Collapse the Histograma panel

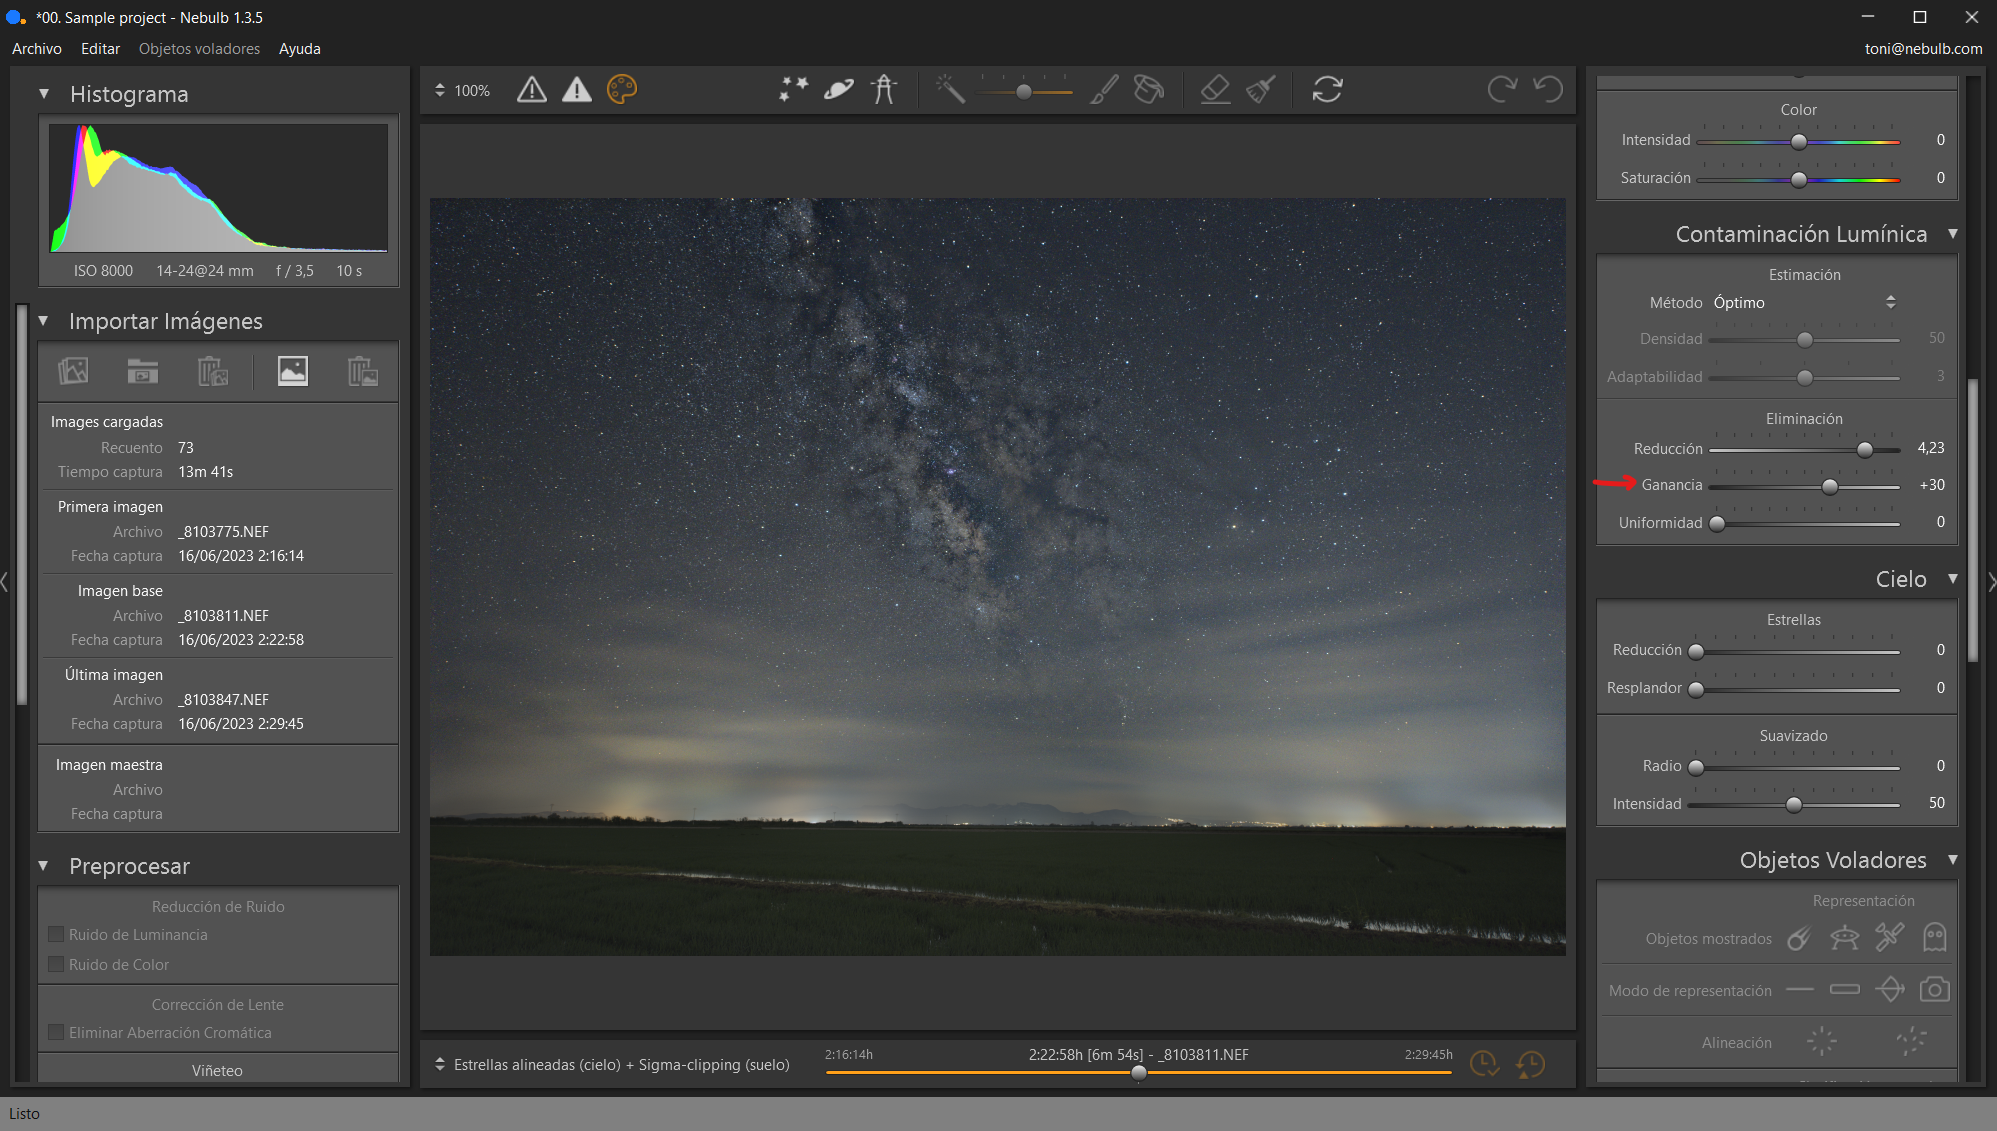click(x=44, y=94)
